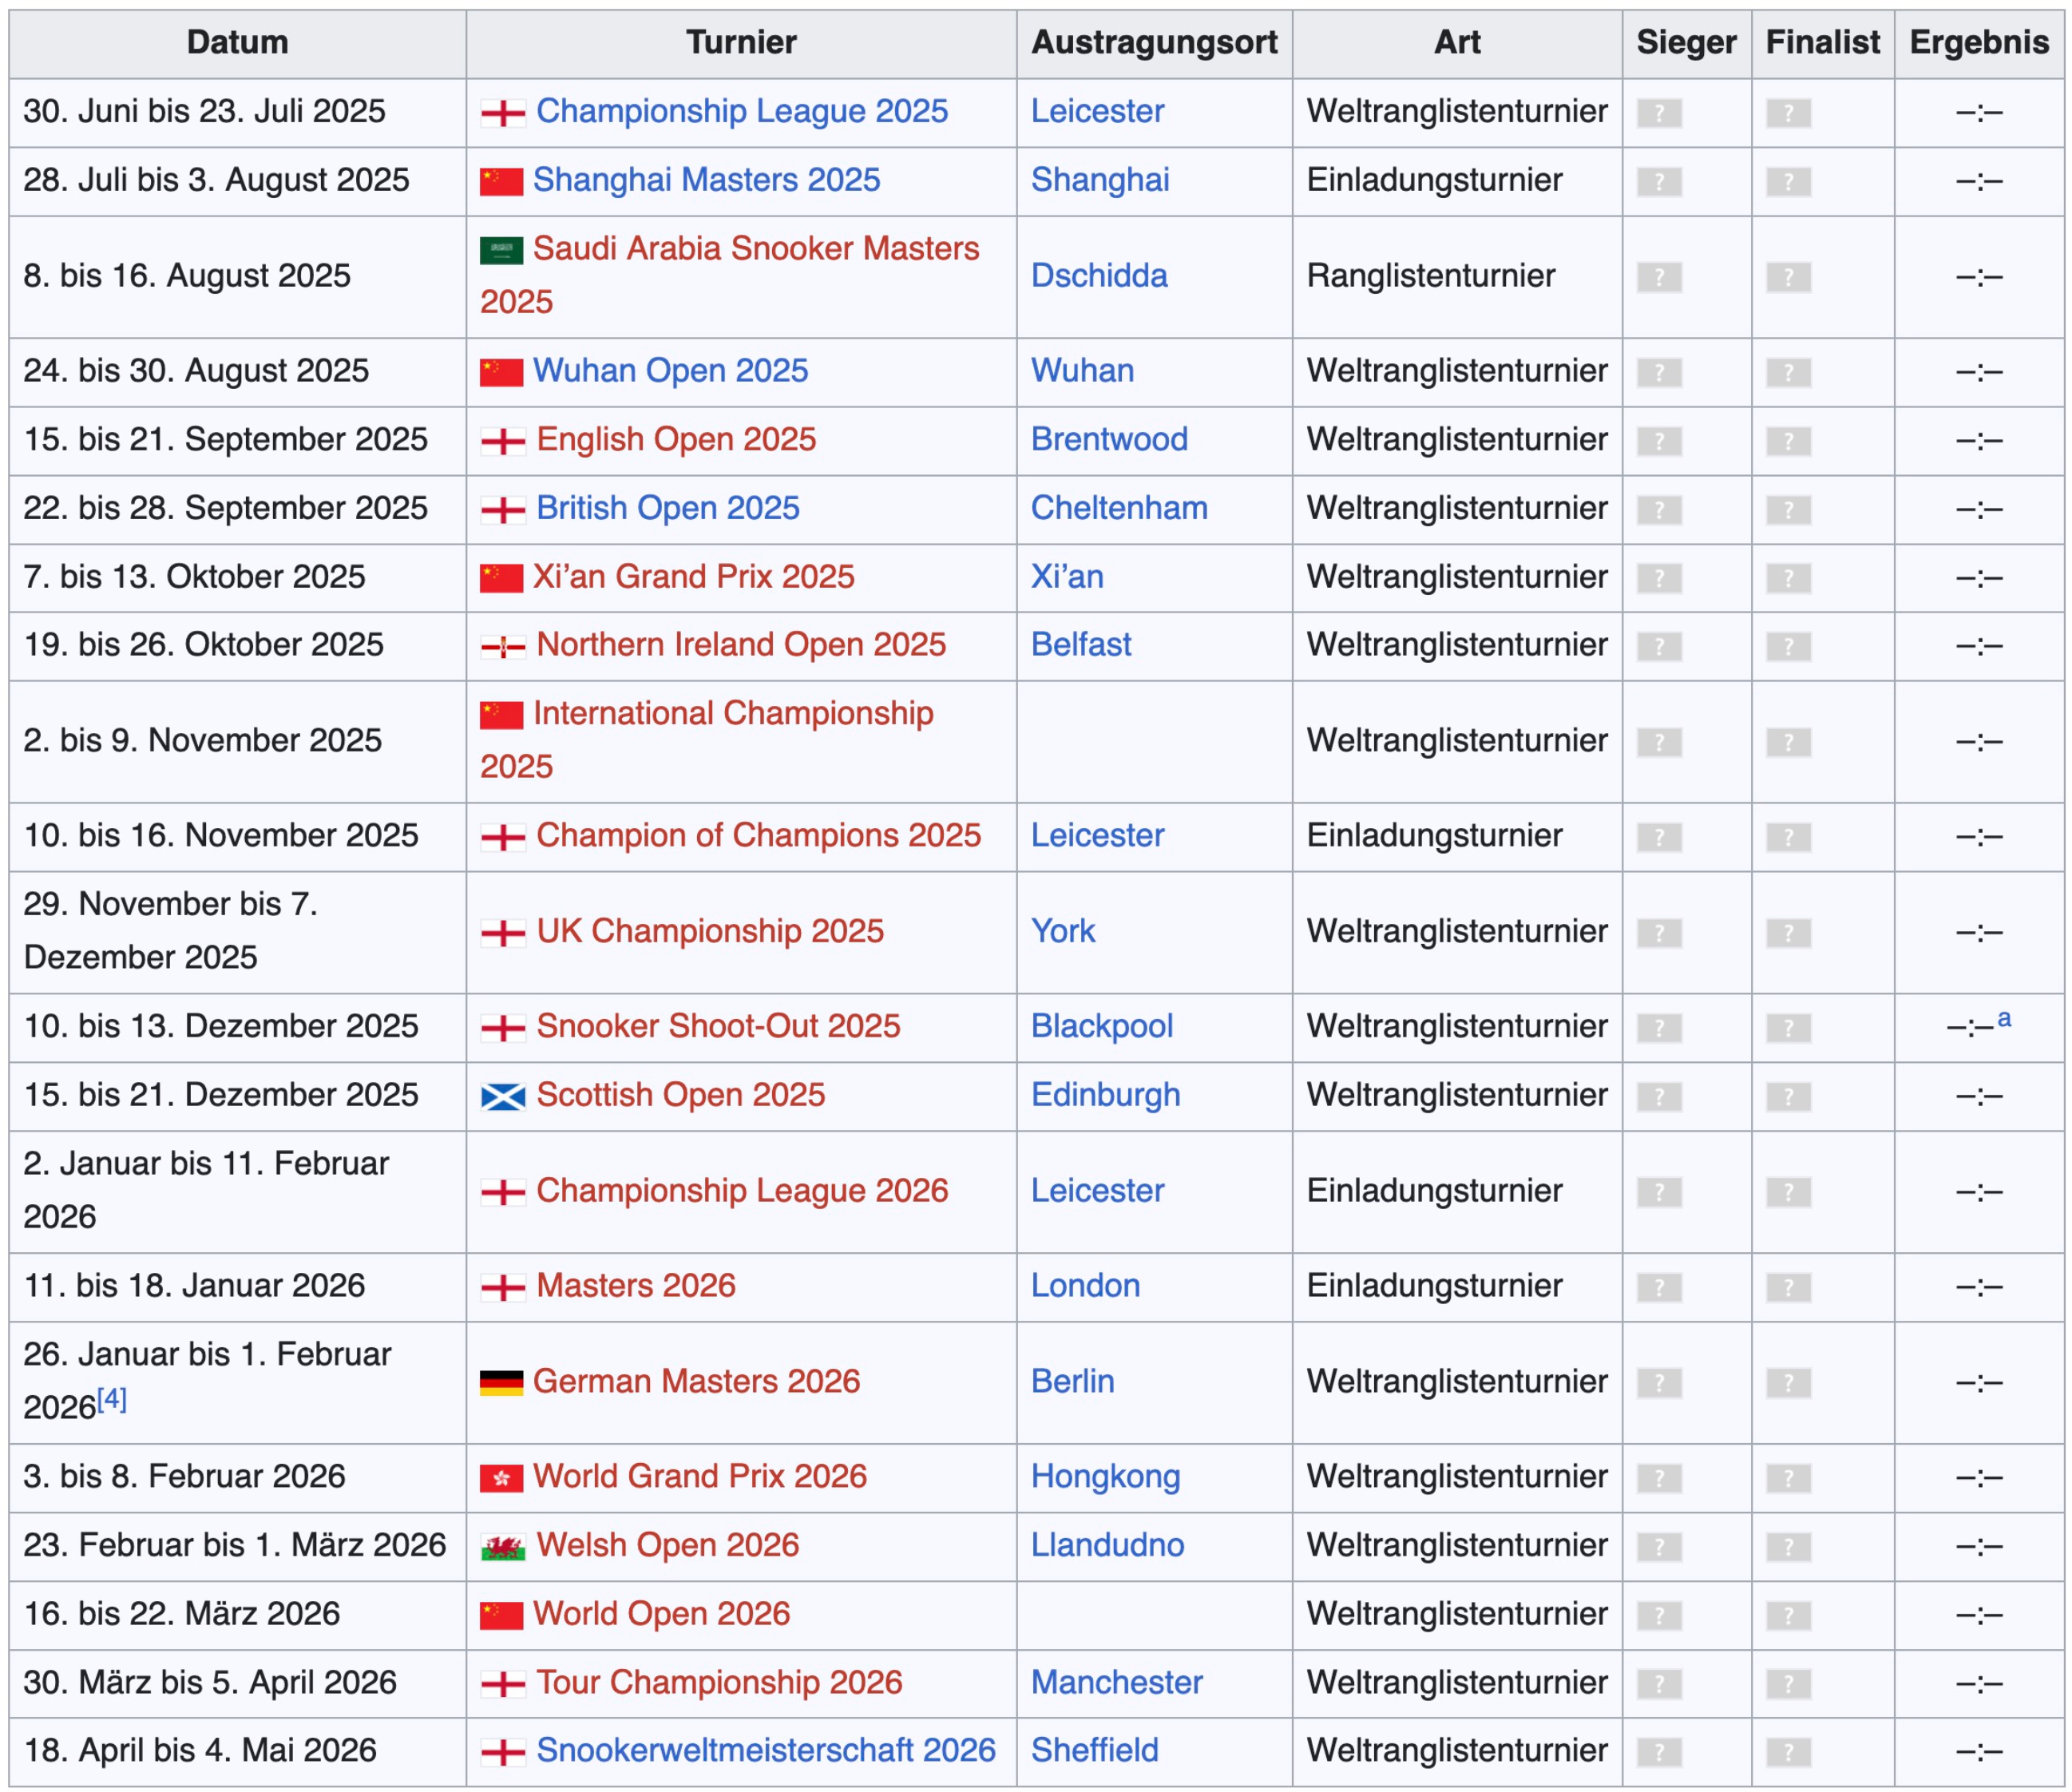
Task: Click the Sieger placeholder in German Masters 2026 row
Action: pos(1659,1383)
